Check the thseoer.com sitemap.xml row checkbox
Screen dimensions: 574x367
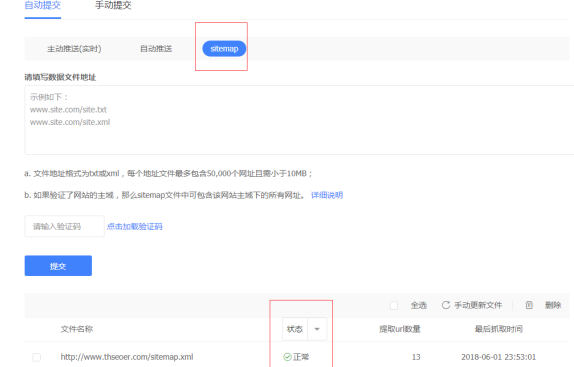coord(37,357)
